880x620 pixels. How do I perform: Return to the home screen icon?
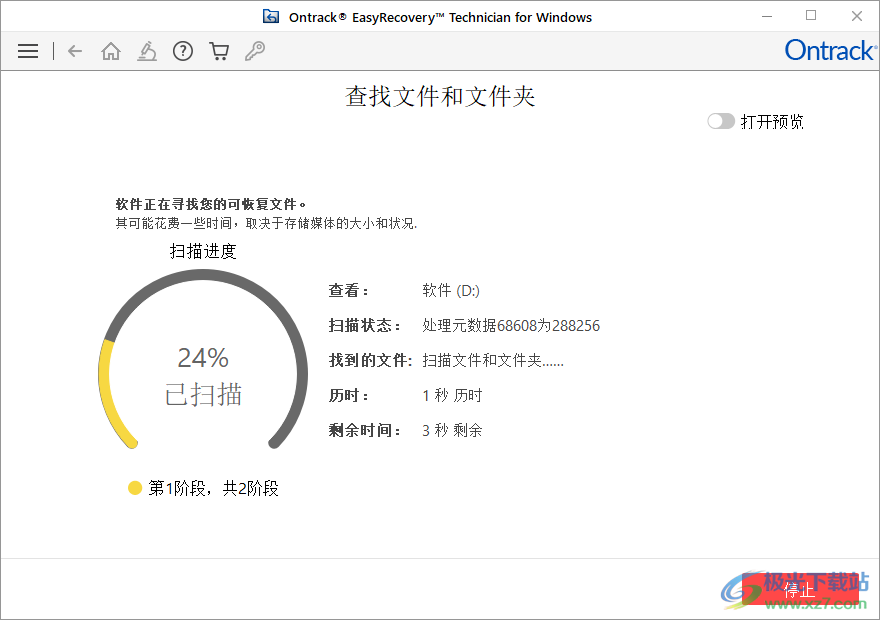coord(111,51)
